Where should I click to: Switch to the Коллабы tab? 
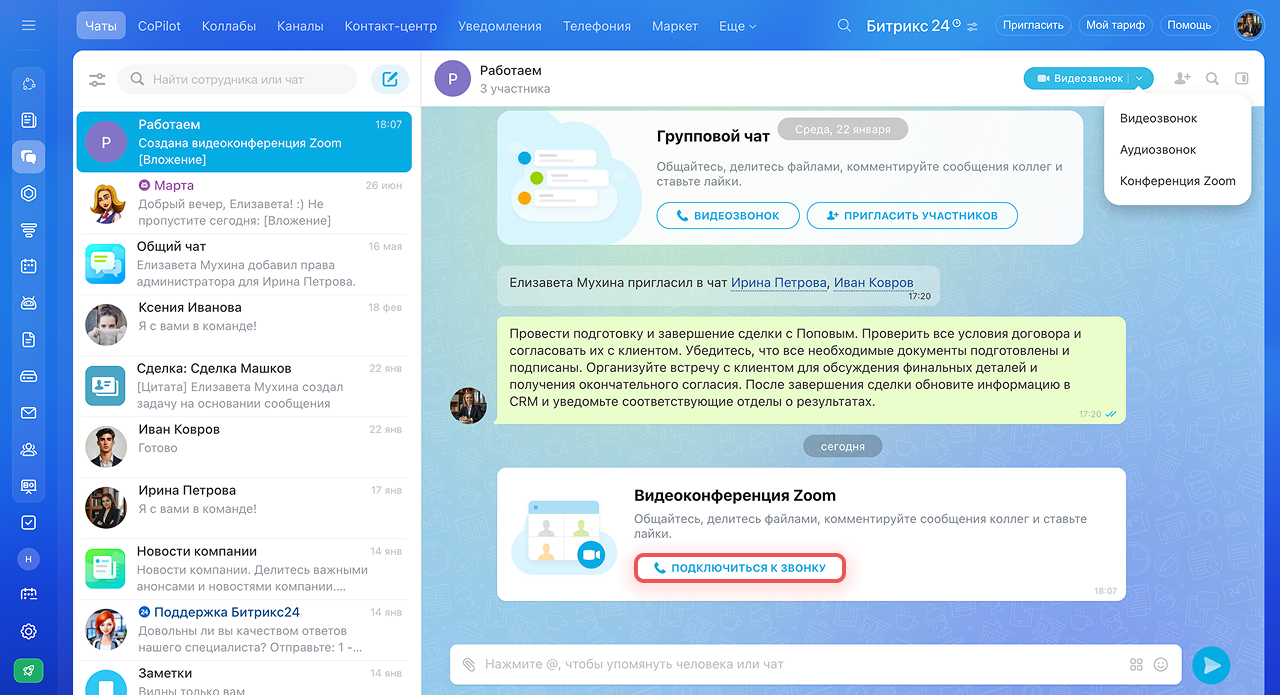click(x=229, y=26)
